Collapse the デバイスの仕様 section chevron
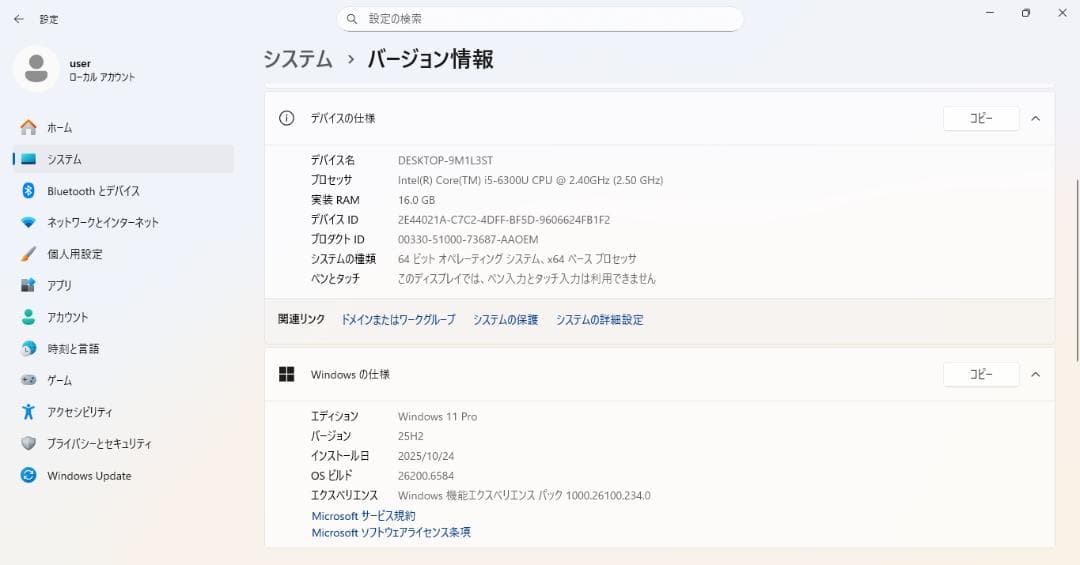This screenshot has width=1080, height=565. [1035, 119]
